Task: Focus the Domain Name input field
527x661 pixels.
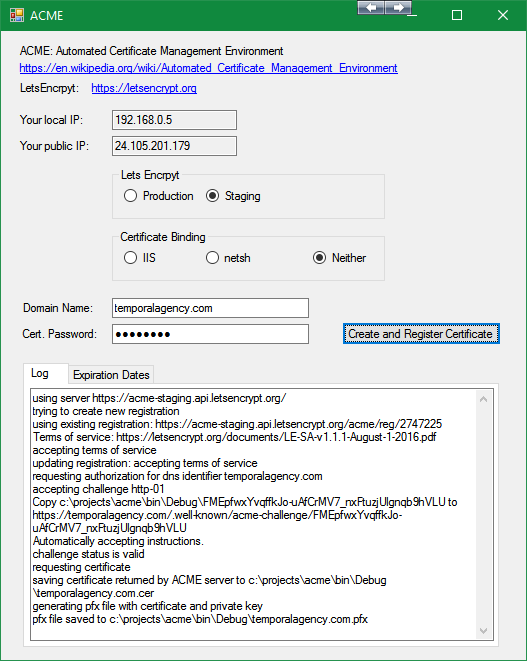Action: click(x=210, y=308)
